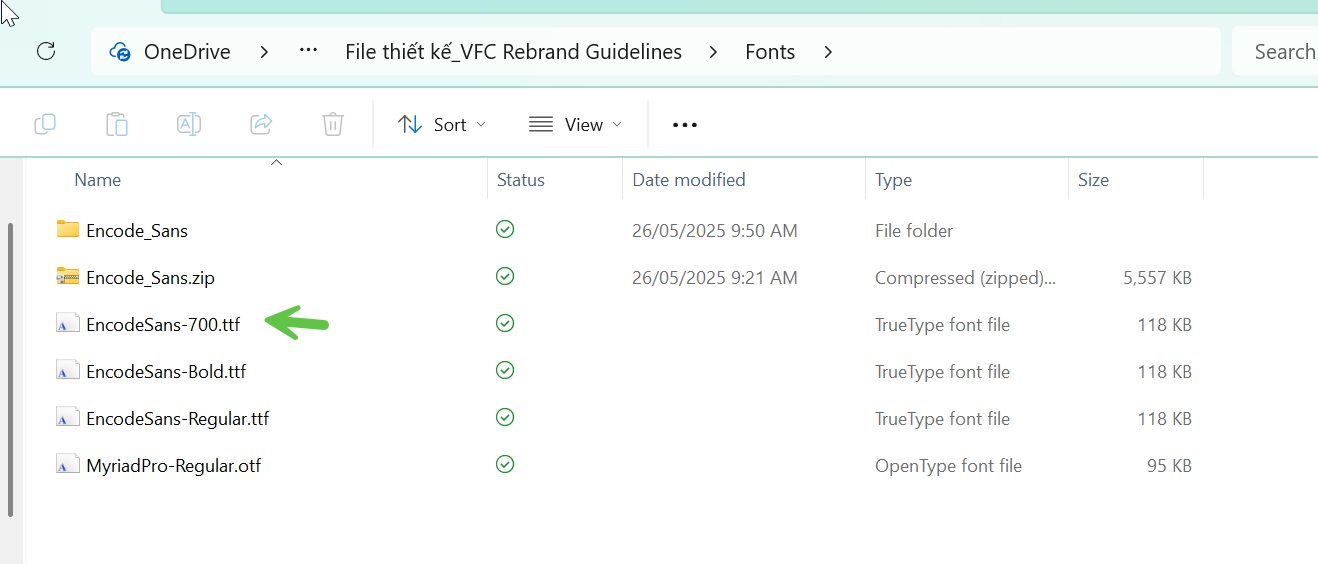Image resolution: width=1318 pixels, height=564 pixels.
Task: Click the Share icon in toolbar
Action: click(x=261, y=124)
